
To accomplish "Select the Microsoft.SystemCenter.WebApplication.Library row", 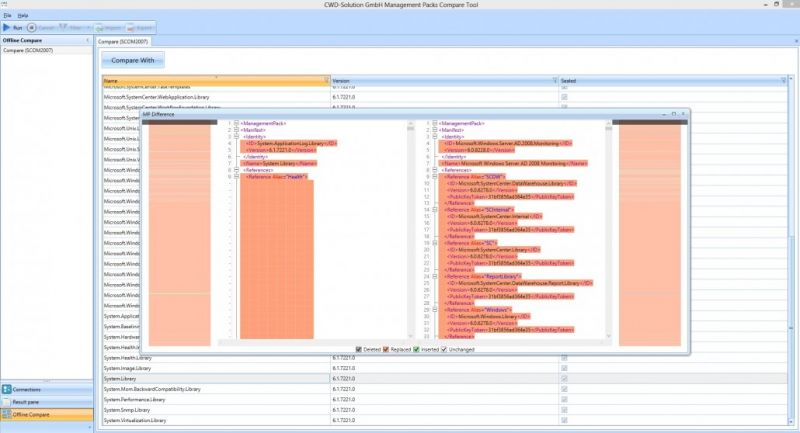I will tap(444, 97).
